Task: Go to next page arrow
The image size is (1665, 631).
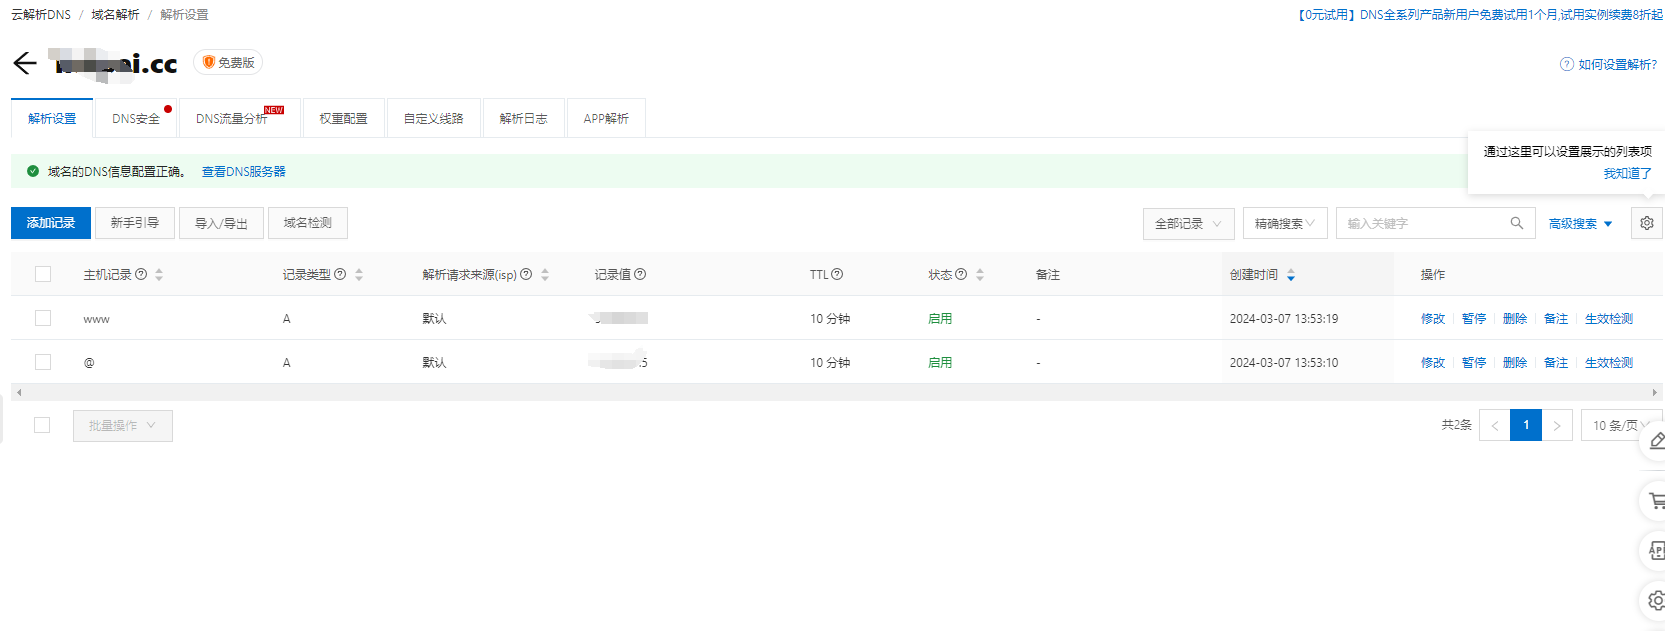Action: [1557, 425]
